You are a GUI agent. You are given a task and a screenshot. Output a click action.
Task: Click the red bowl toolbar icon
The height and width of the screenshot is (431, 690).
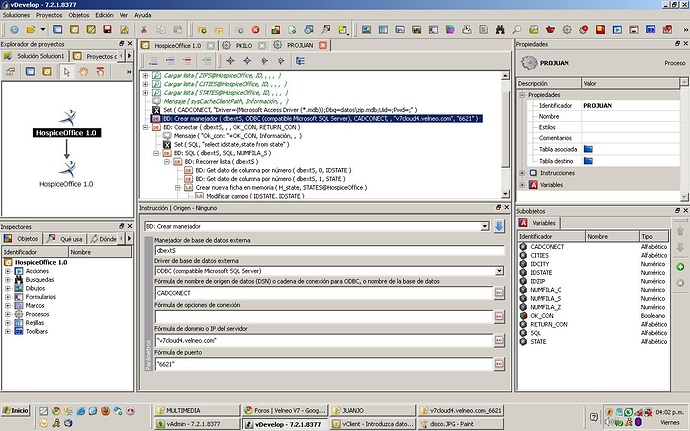(551, 30)
